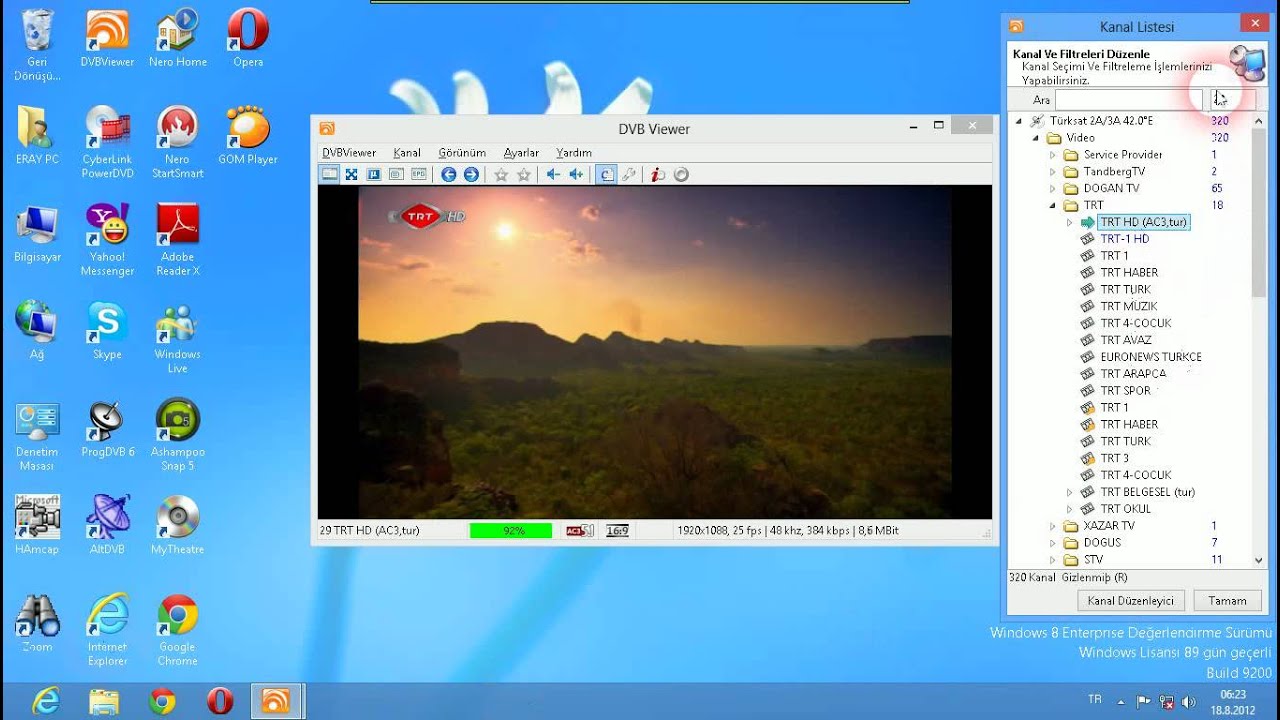
Task: Open the MyTheatre desktop icon
Action: pyautogui.click(x=177, y=526)
